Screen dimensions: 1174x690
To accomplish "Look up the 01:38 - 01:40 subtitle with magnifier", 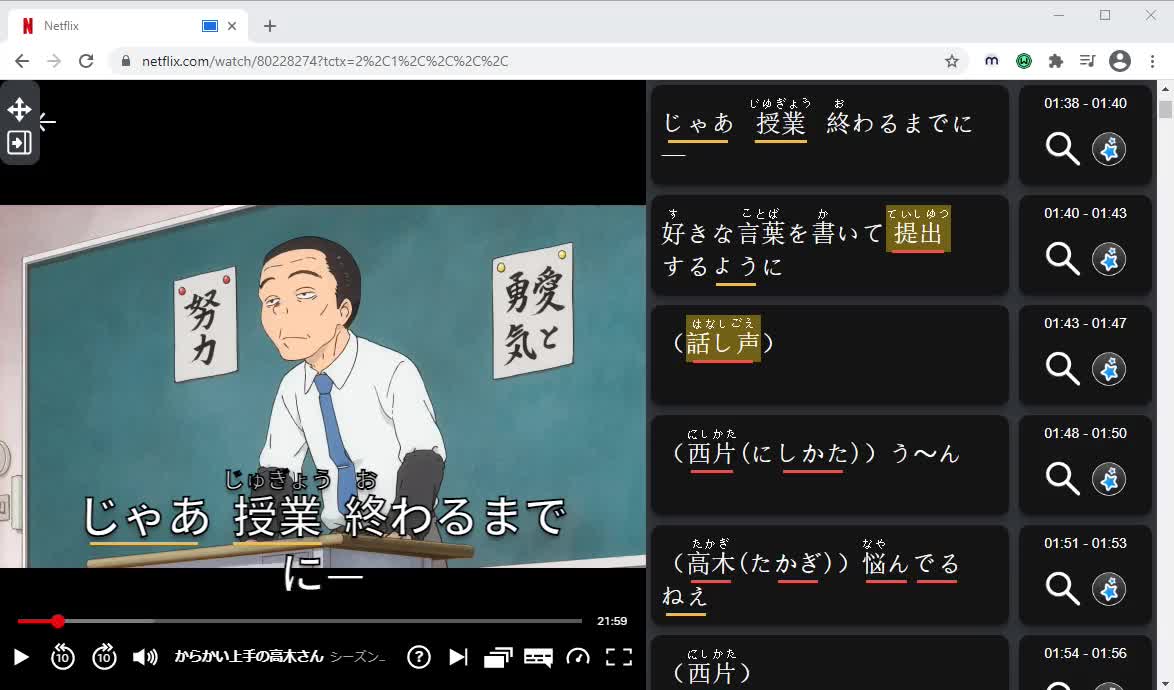I will pos(1062,149).
